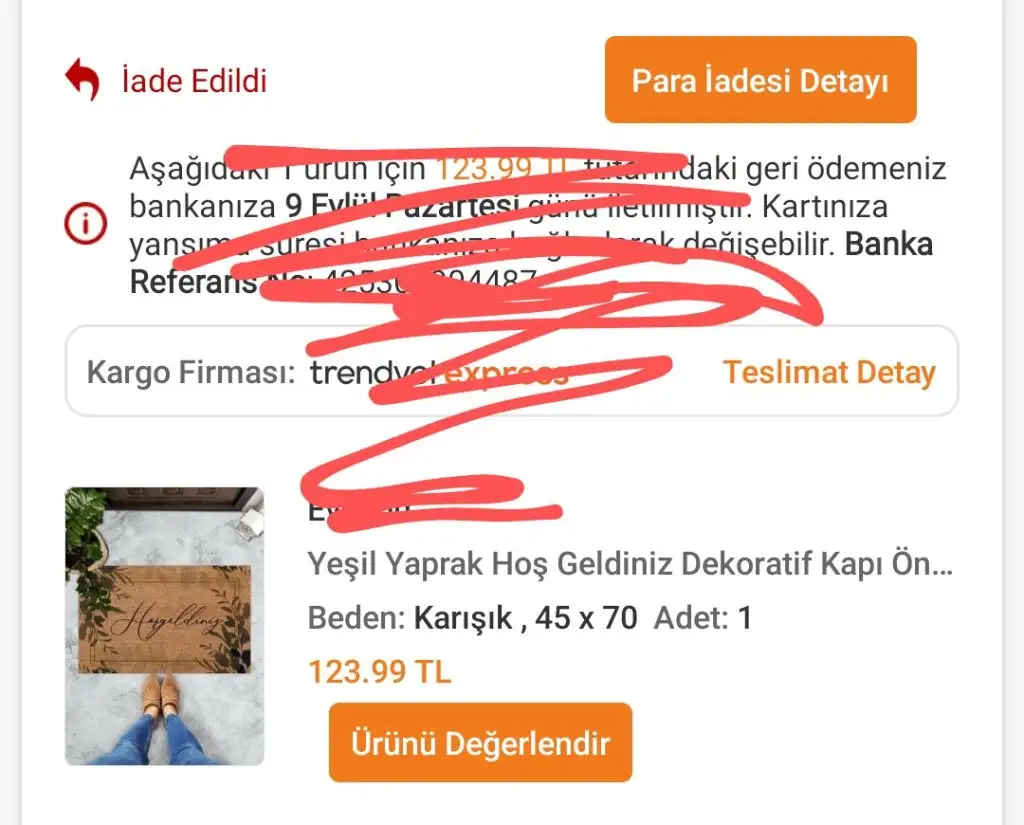Click the İade Edildi status label
1024x825 pixels.
[195, 81]
